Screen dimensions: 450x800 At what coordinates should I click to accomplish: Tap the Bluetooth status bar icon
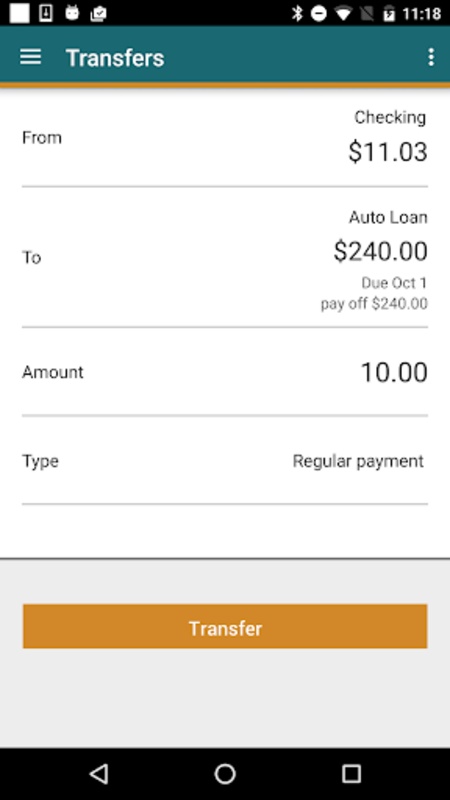pyautogui.click(x=296, y=13)
